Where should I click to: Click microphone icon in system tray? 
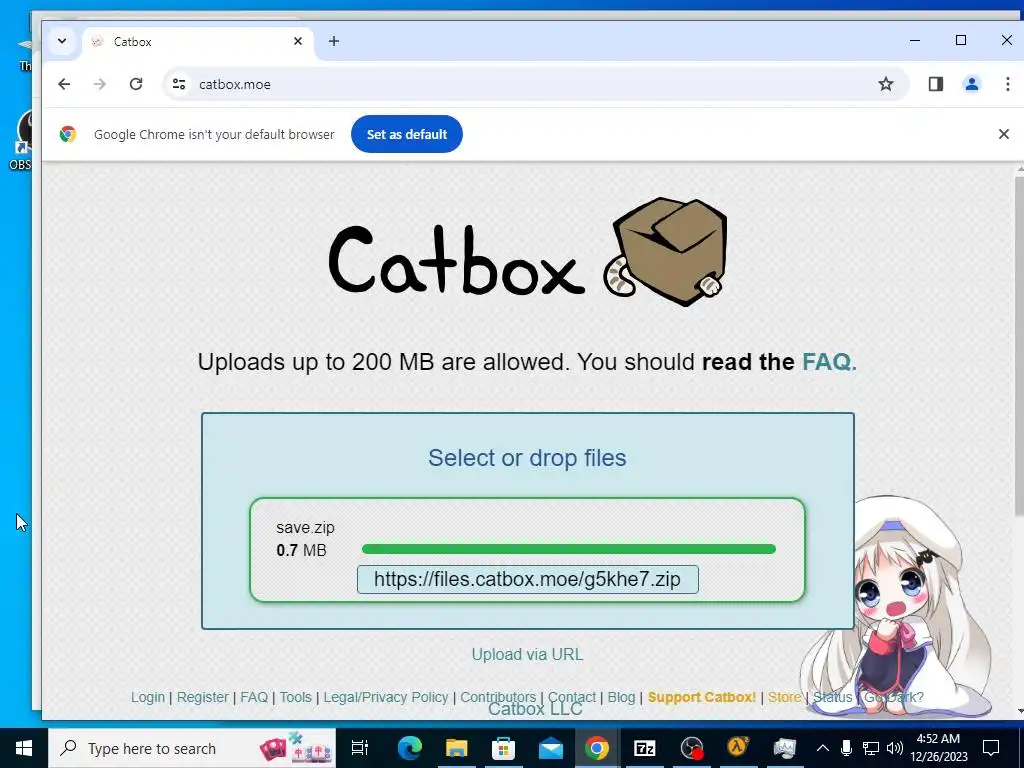pos(846,748)
